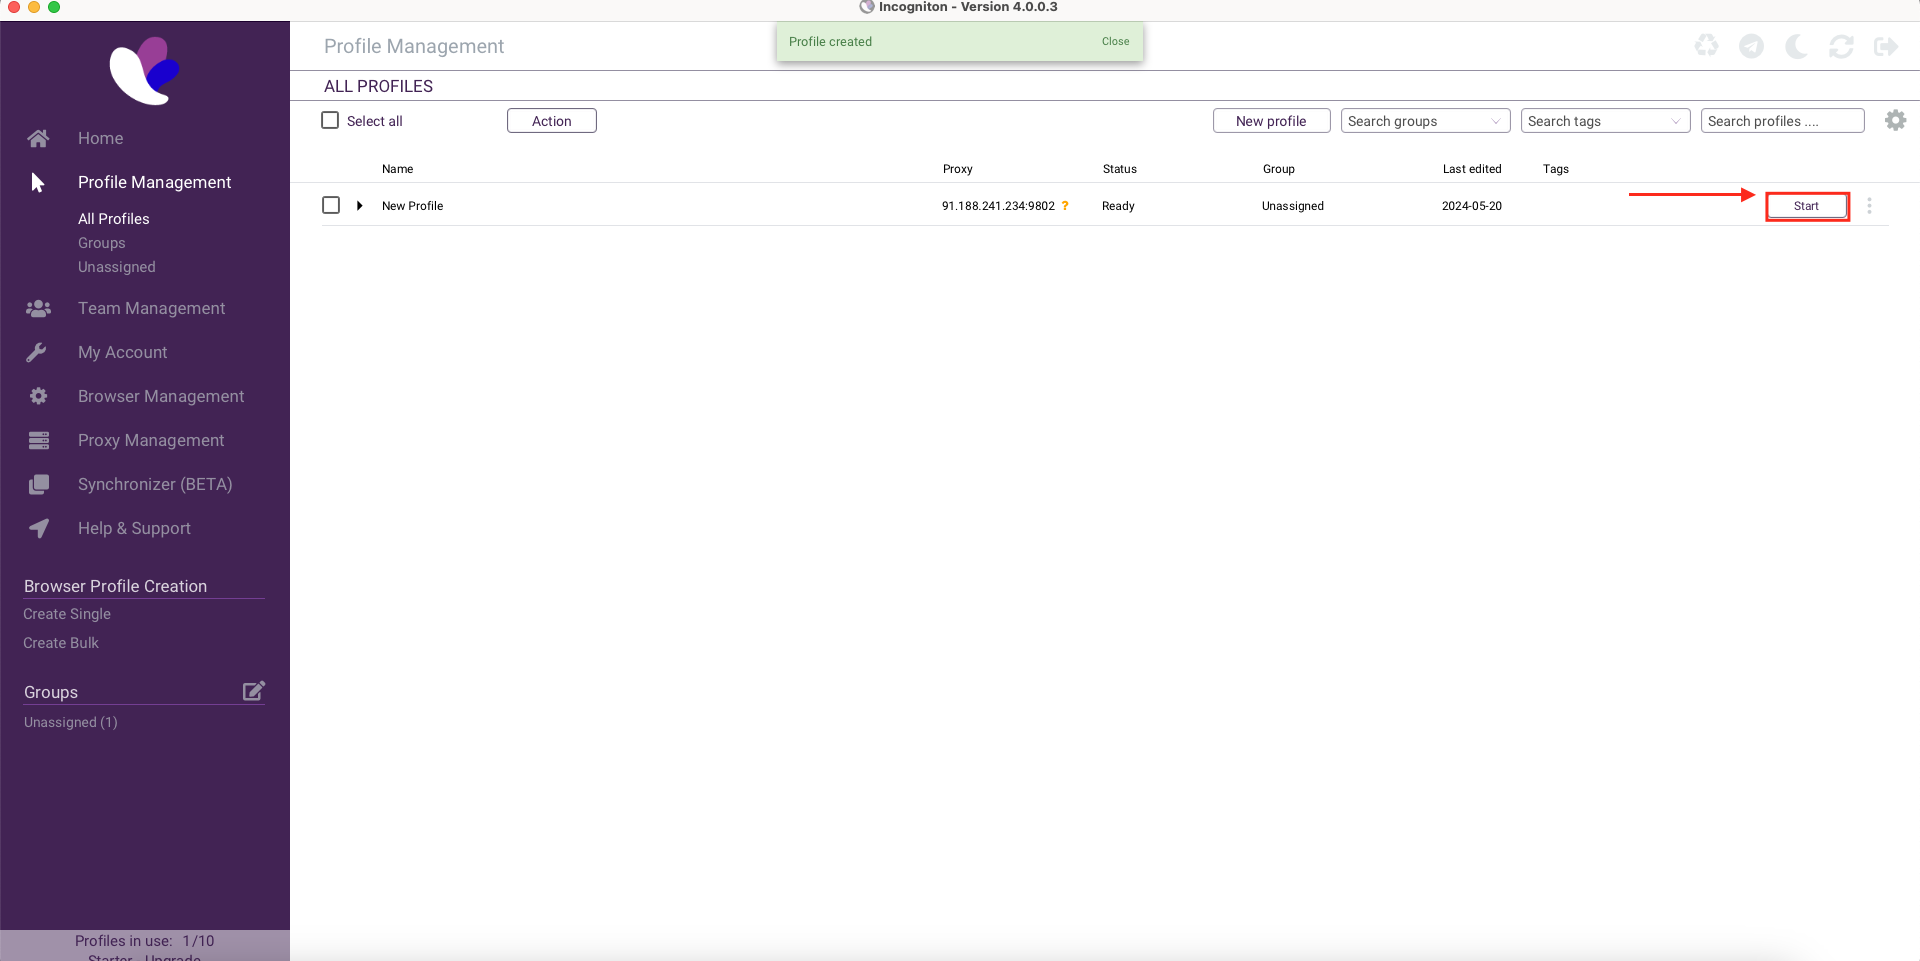The height and width of the screenshot is (961, 1920).
Task: Click the orange question mark beside the proxy
Action: coord(1065,206)
